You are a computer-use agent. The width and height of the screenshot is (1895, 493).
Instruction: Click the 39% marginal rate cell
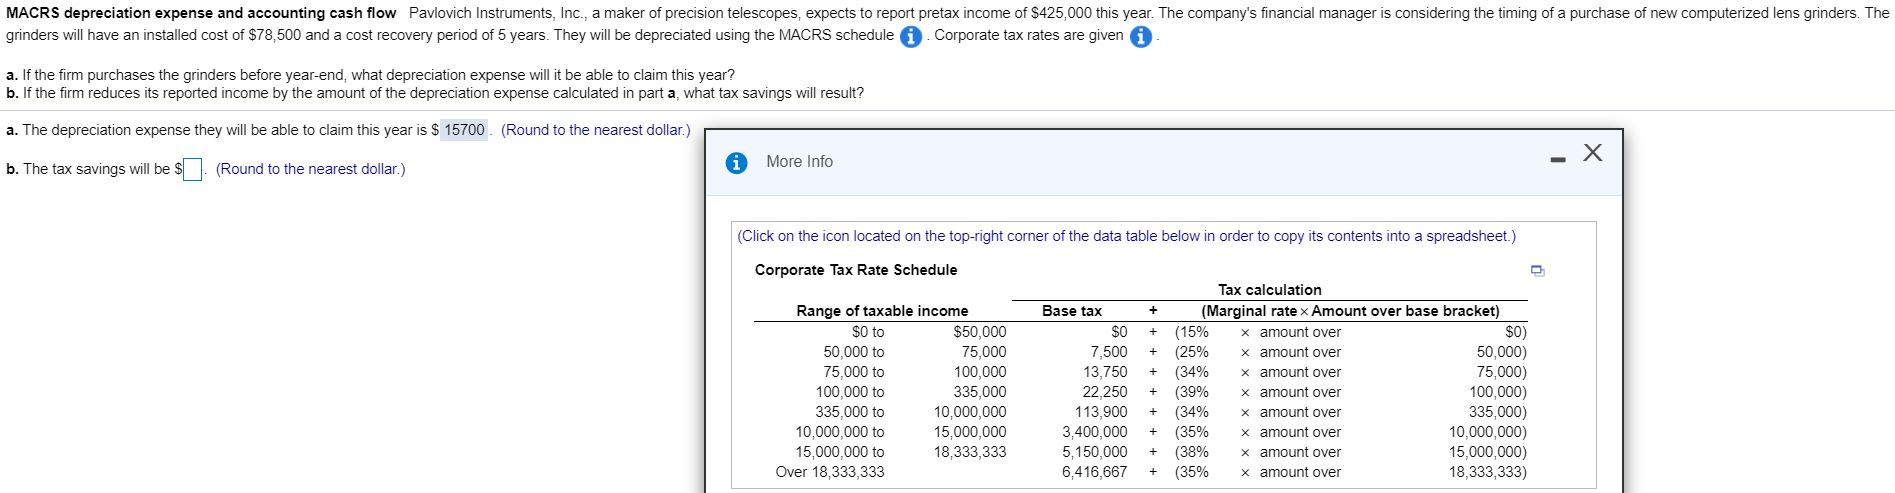pos(1192,392)
